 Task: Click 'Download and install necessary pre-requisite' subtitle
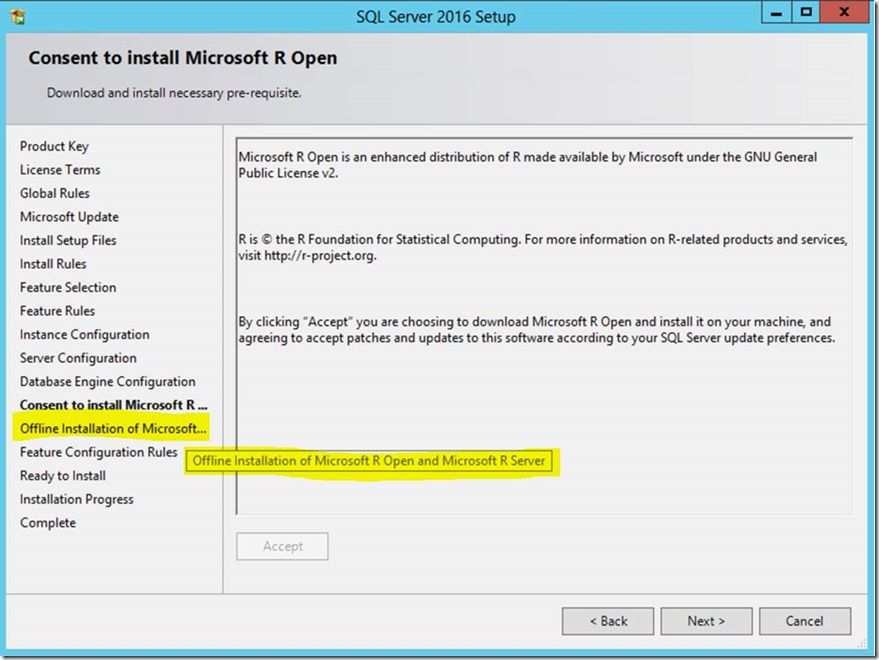174,93
